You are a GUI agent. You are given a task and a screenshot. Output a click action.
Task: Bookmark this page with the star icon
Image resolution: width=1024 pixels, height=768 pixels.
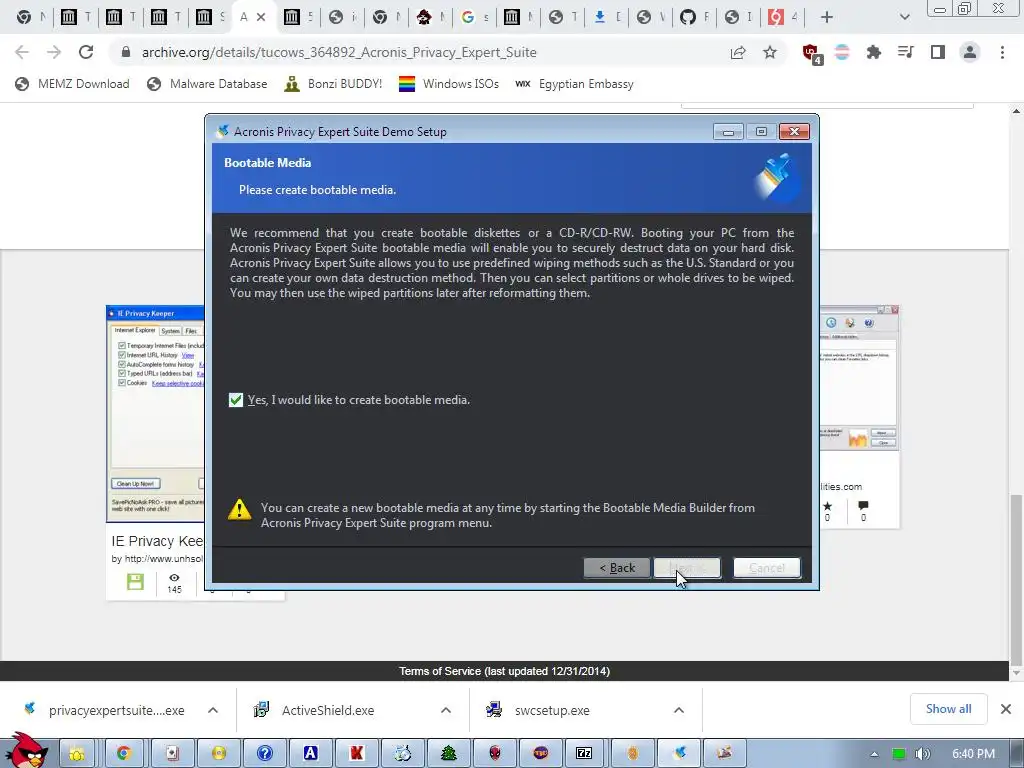click(770, 52)
